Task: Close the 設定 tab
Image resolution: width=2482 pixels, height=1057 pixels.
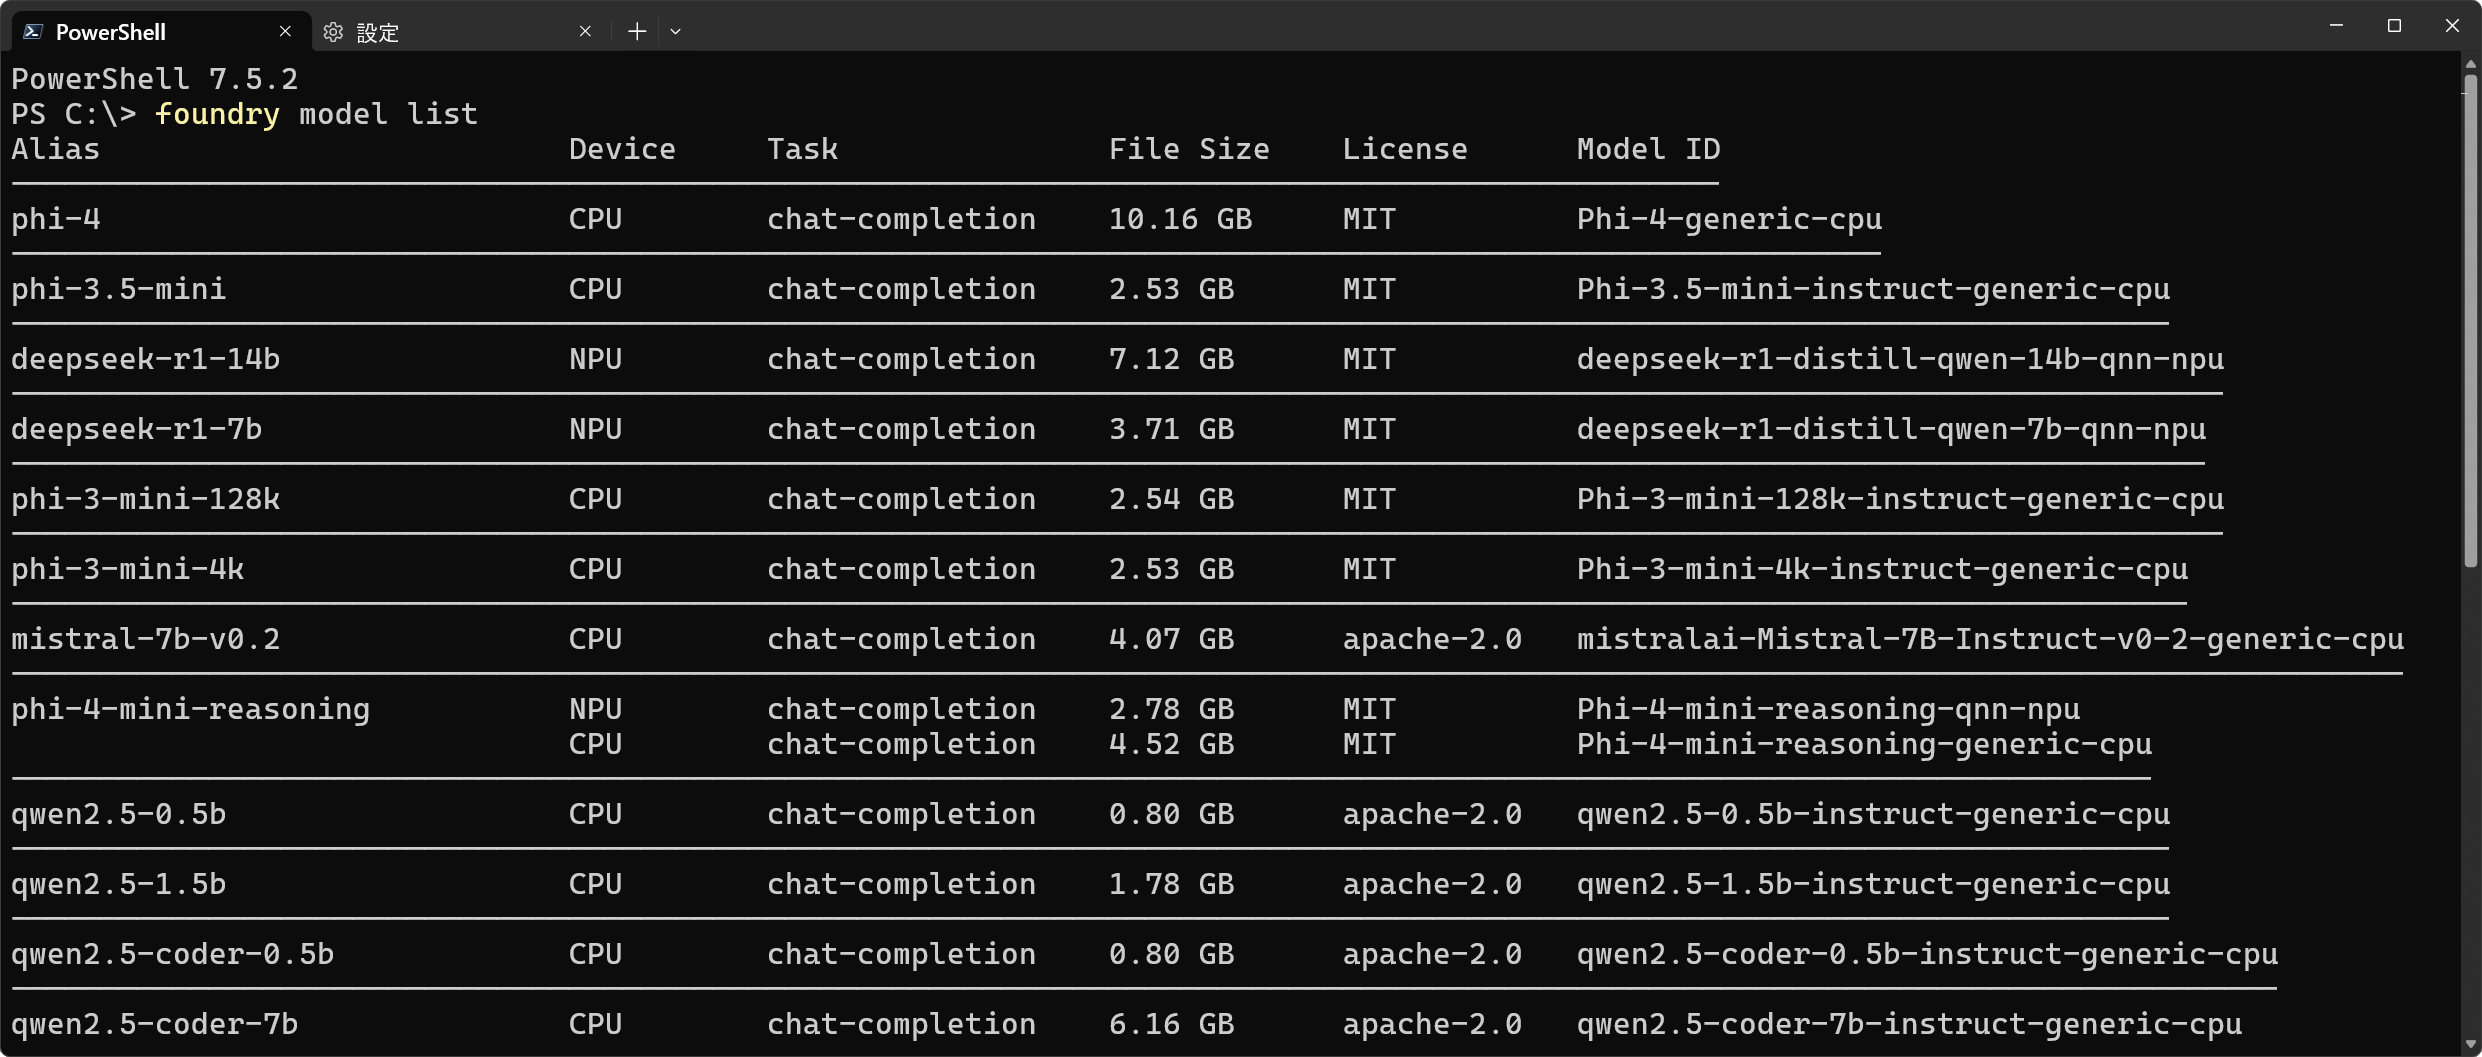Action: tap(585, 32)
